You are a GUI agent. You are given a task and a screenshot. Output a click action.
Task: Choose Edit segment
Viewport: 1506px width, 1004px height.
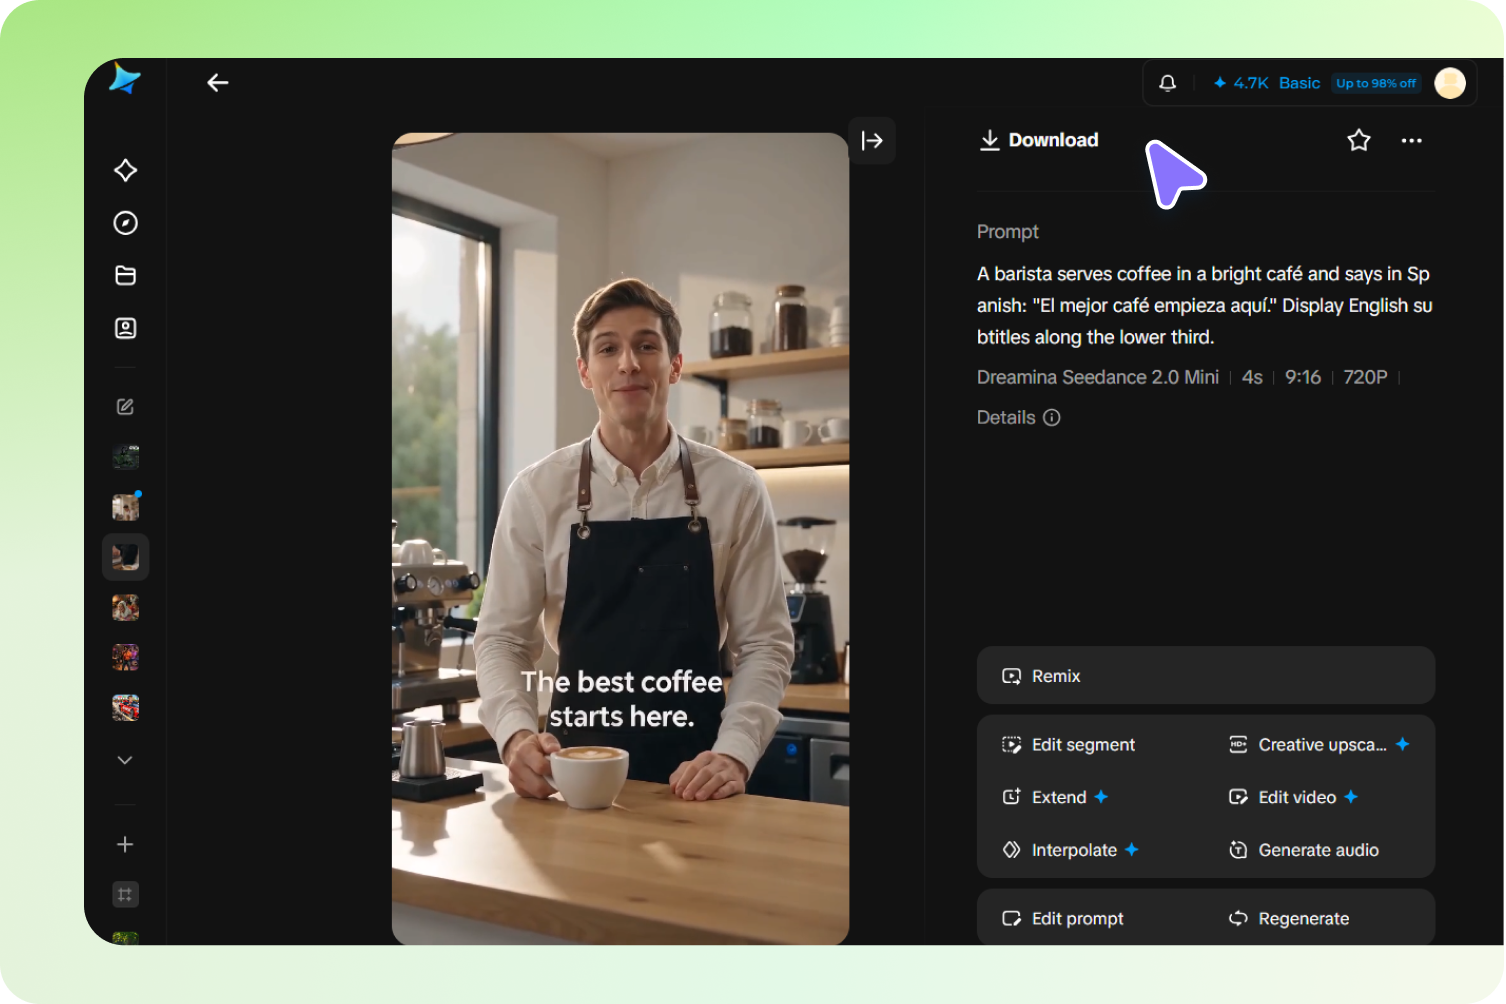pyautogui.click(x=1069, y=745)
